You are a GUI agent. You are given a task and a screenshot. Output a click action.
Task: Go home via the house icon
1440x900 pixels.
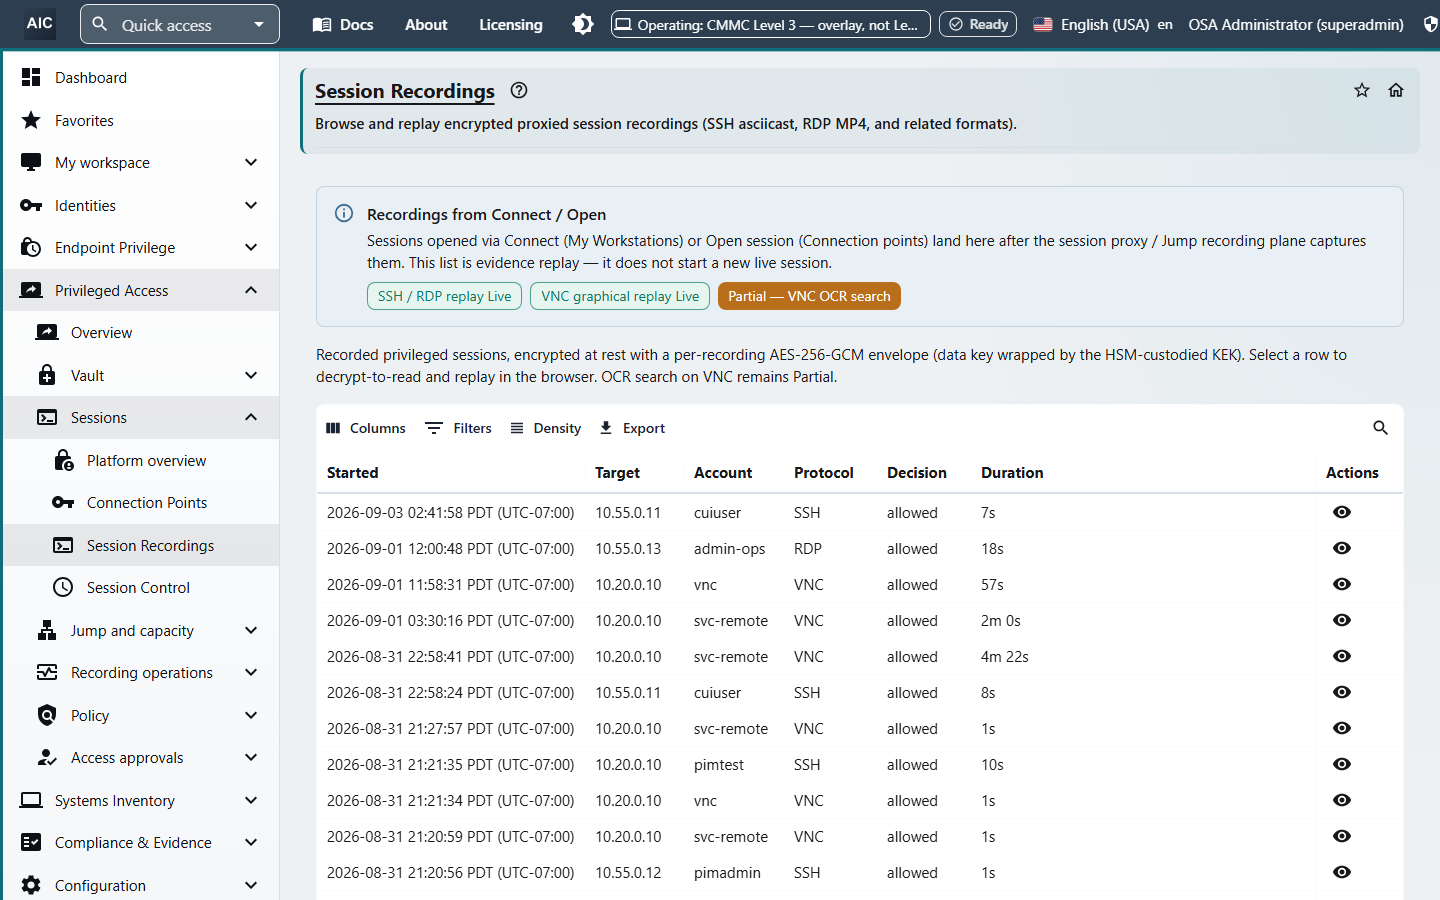(x=1396, y=90)
